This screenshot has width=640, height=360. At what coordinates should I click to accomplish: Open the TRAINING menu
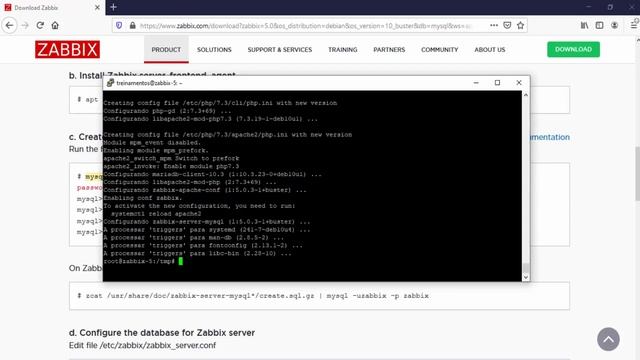342,50
